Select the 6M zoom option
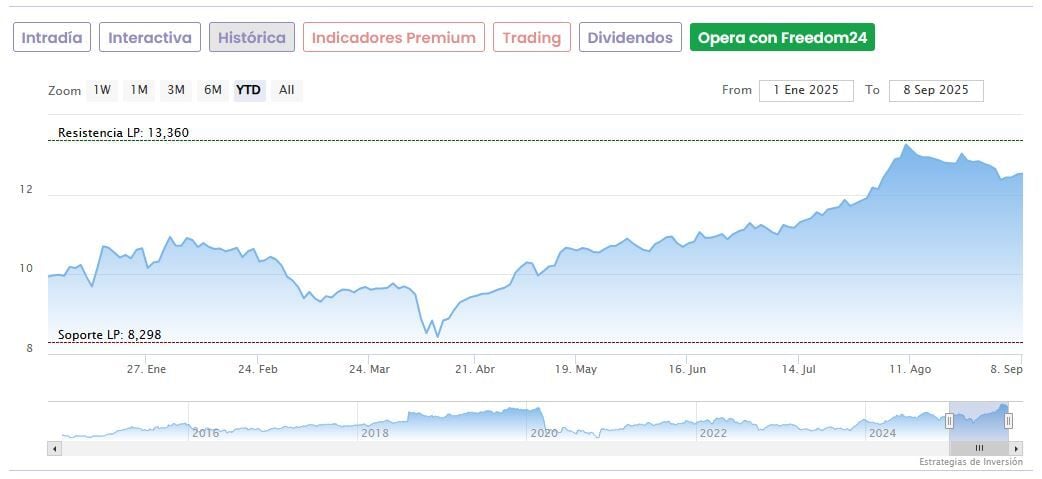This screenshot has width=1042, height=479. point(213,90)
